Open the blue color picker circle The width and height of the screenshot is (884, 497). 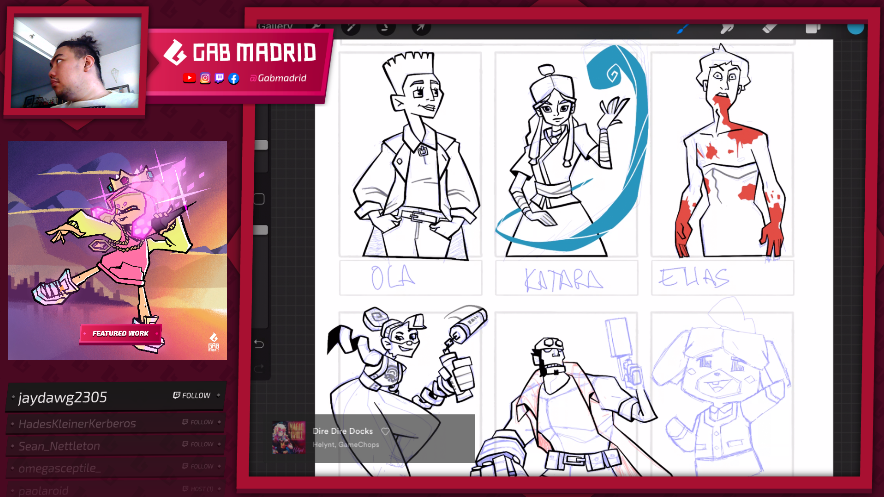click(856, 27)
